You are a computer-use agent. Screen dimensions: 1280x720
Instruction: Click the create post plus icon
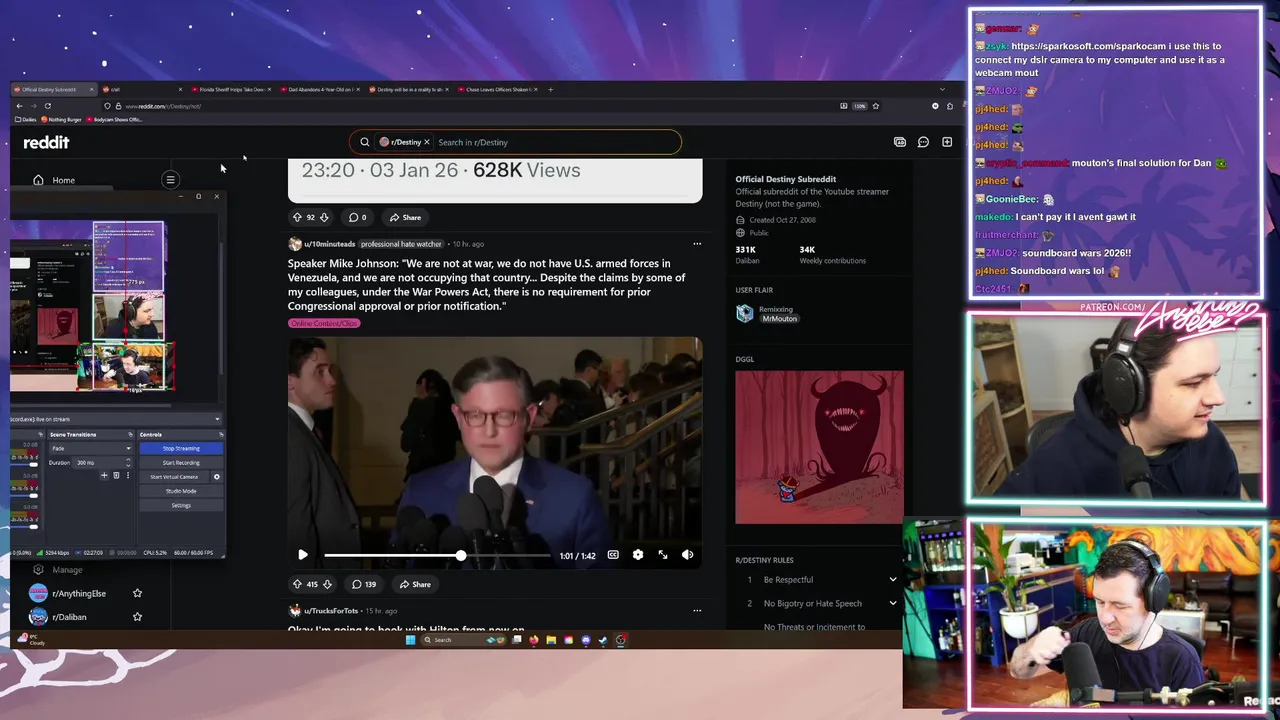(947, 142)
